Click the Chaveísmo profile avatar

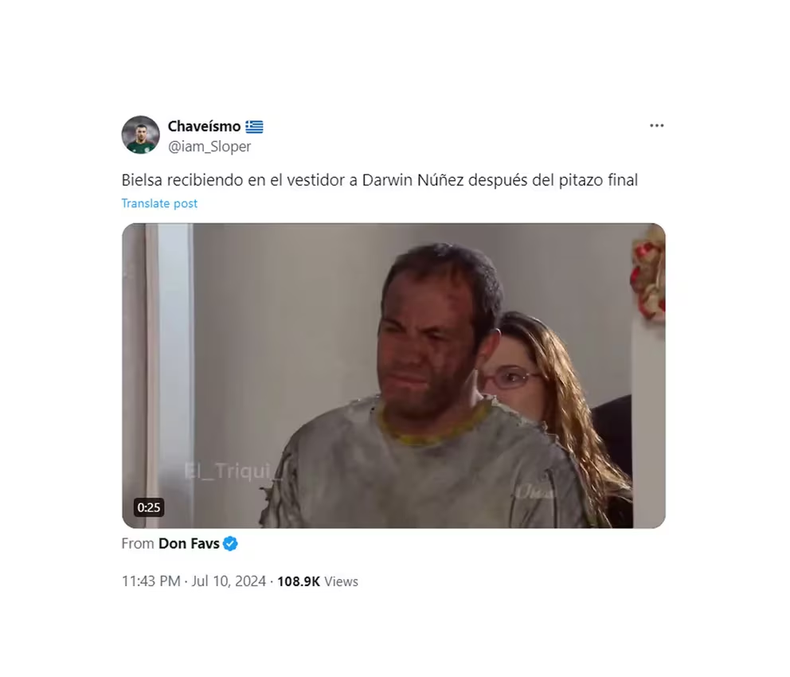141,135
